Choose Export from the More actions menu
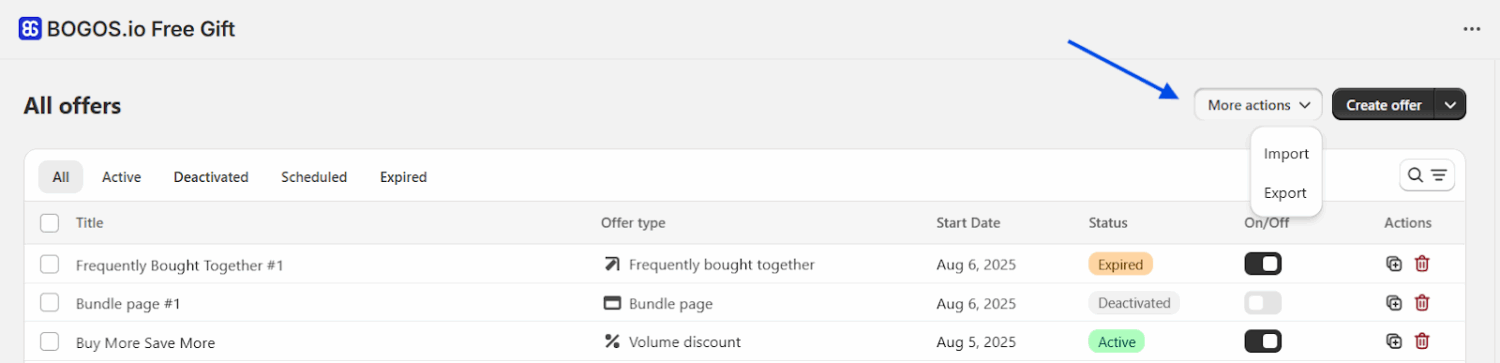This screenshot has width=1500, height=363. [x=1286, y=193]
